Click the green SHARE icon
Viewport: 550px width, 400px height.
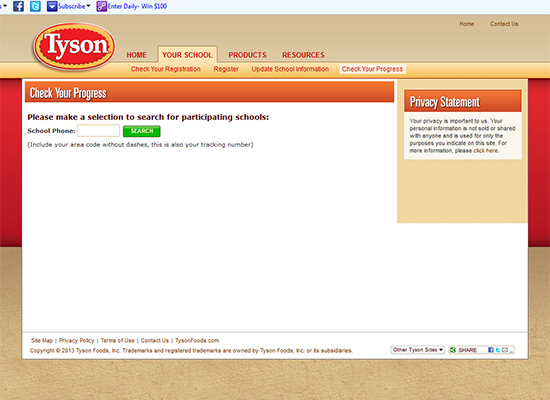click(x=453, y=350)
